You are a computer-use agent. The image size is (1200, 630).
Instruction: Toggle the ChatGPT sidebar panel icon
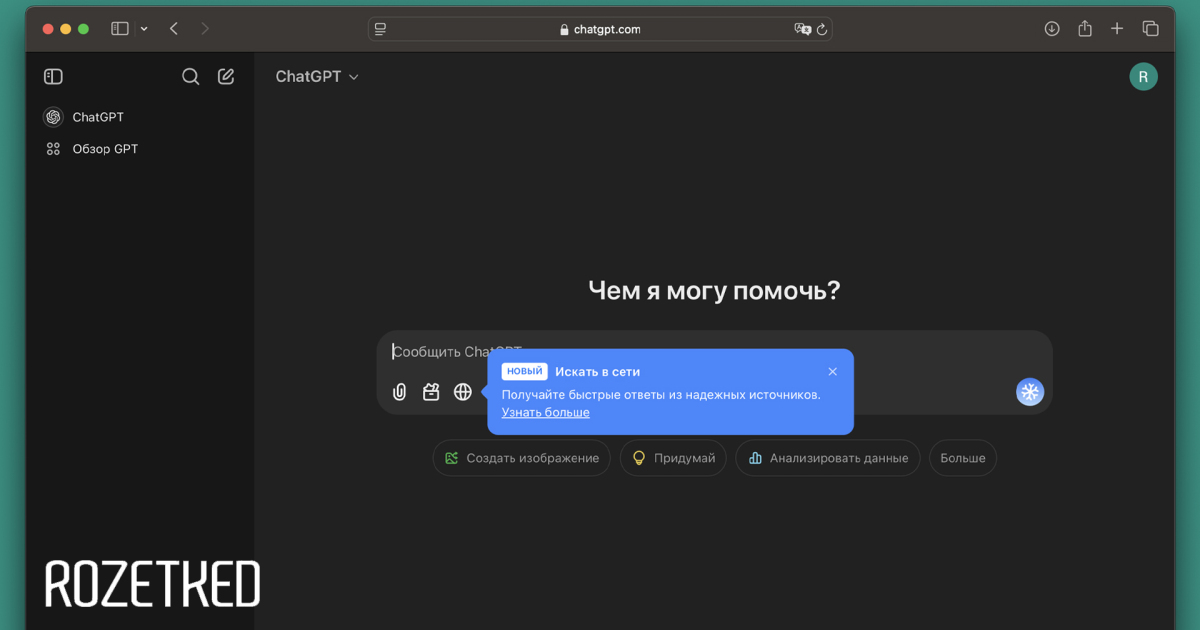click(54, 77)
